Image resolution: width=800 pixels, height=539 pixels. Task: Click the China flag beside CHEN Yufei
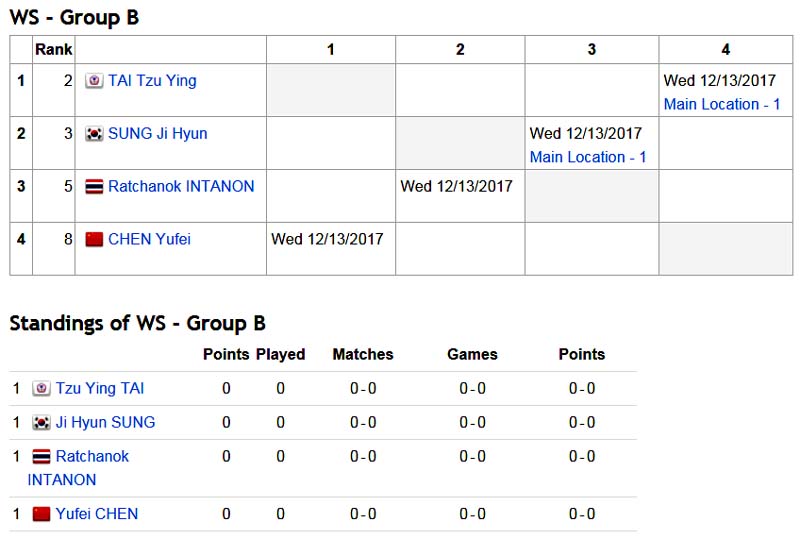[94, 239]
